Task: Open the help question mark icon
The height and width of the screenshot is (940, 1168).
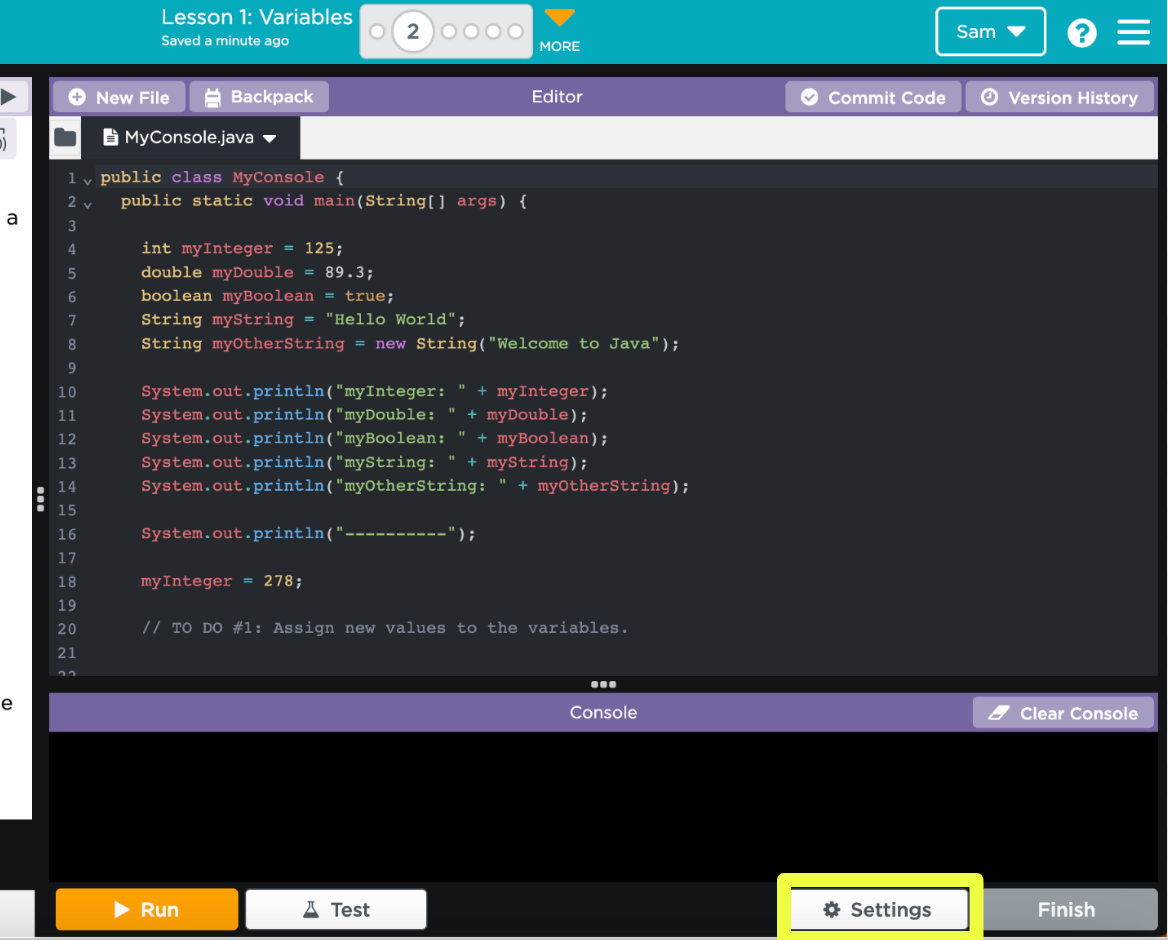Action: [1081, 33]
